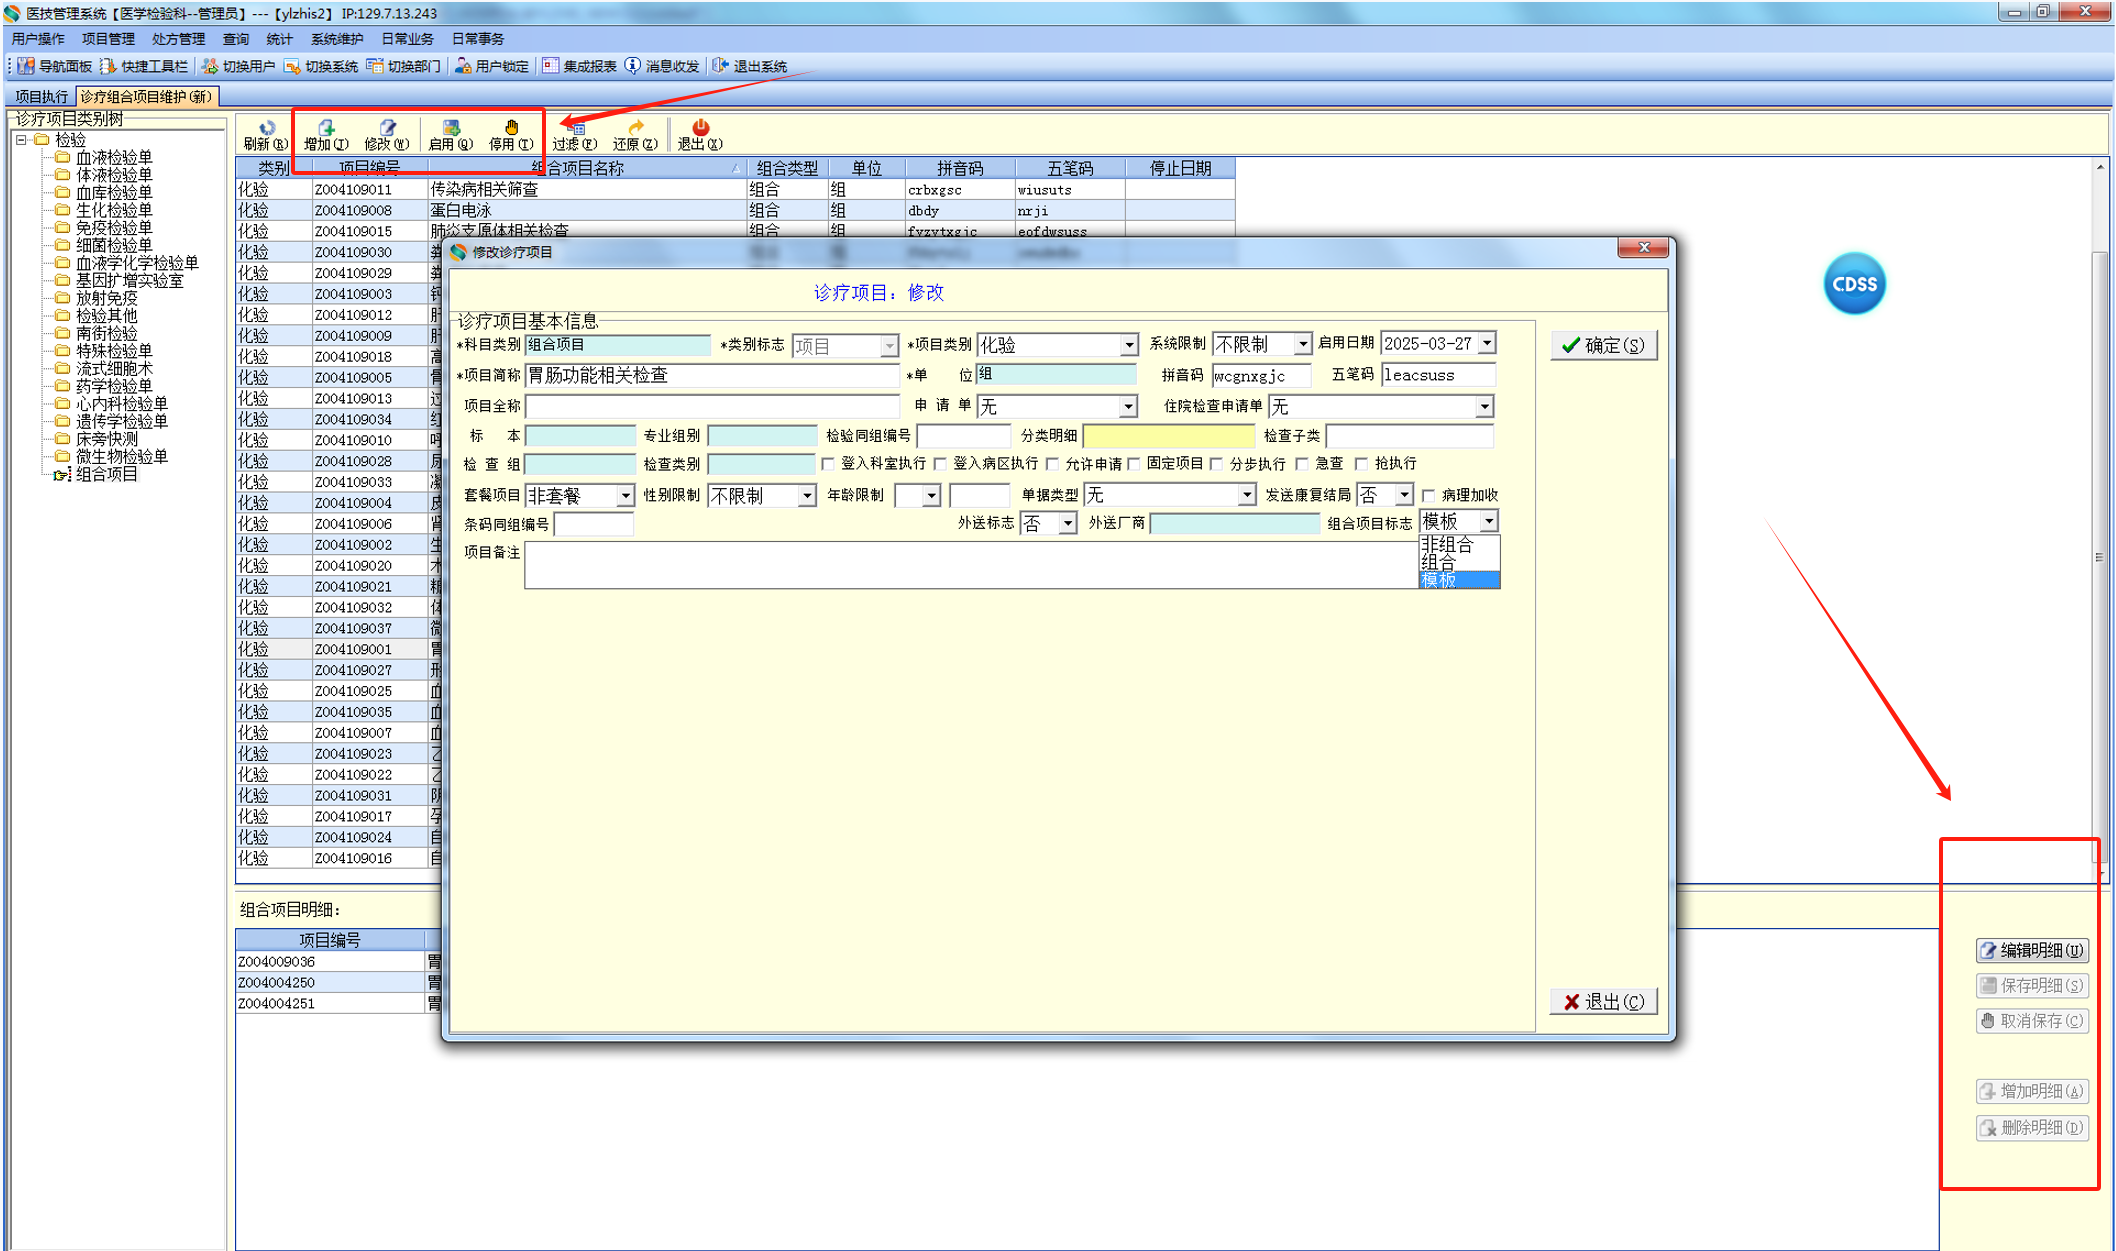
Task: Open the 启用日期 date dropdown
Action: click(x=1487, y=344)
